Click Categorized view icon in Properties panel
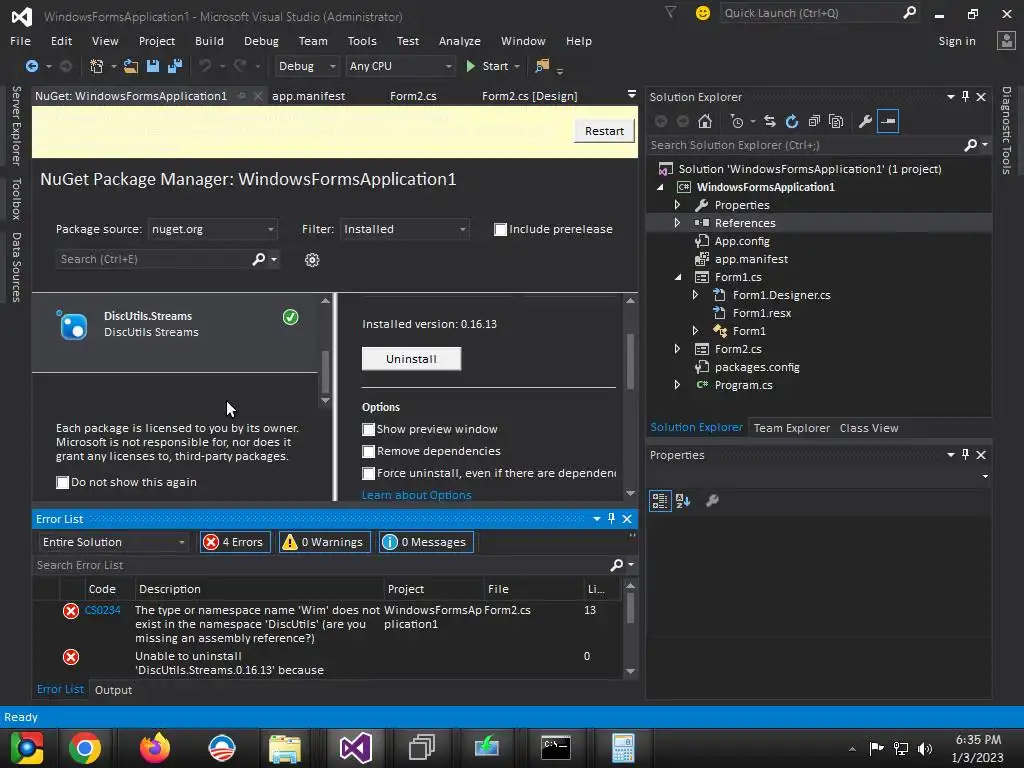 point(660,501)
